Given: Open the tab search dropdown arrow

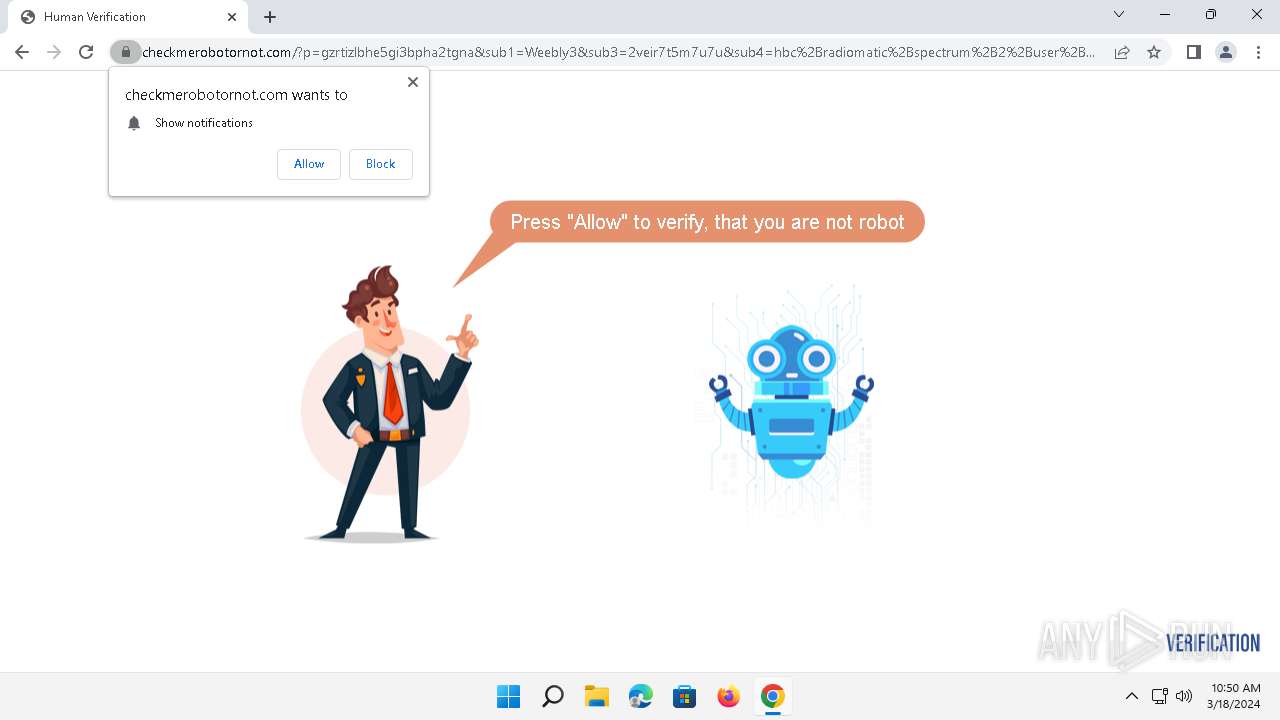Looking at the screenshot, I should pos(1119,14).
